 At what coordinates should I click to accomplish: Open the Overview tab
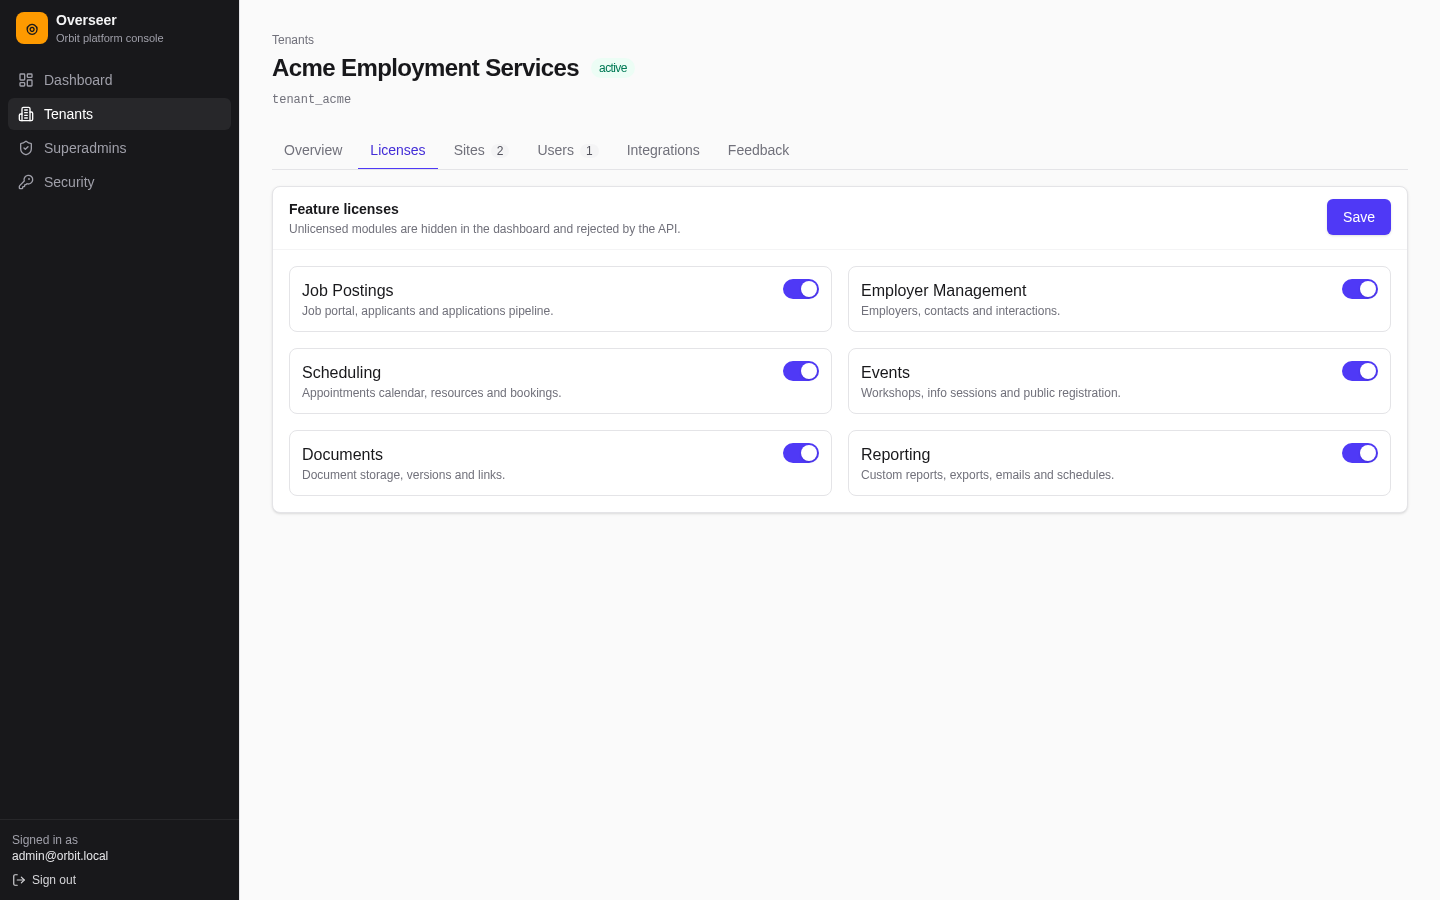click(313, 150)
